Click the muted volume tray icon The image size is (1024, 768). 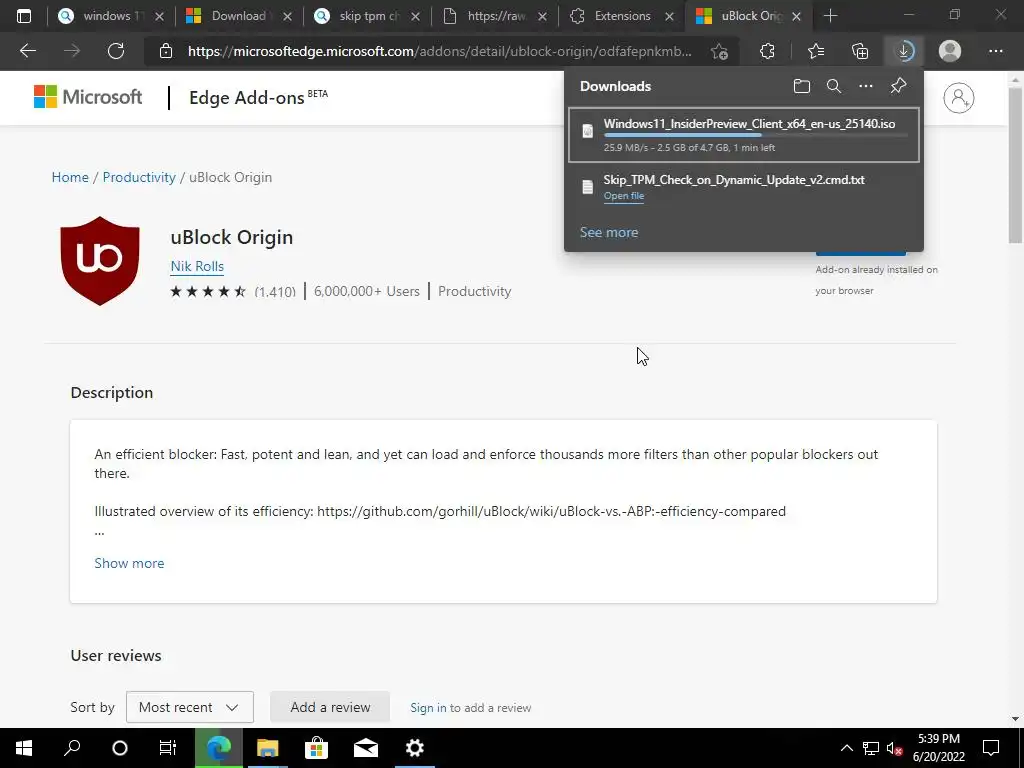[x=894, y=748]
